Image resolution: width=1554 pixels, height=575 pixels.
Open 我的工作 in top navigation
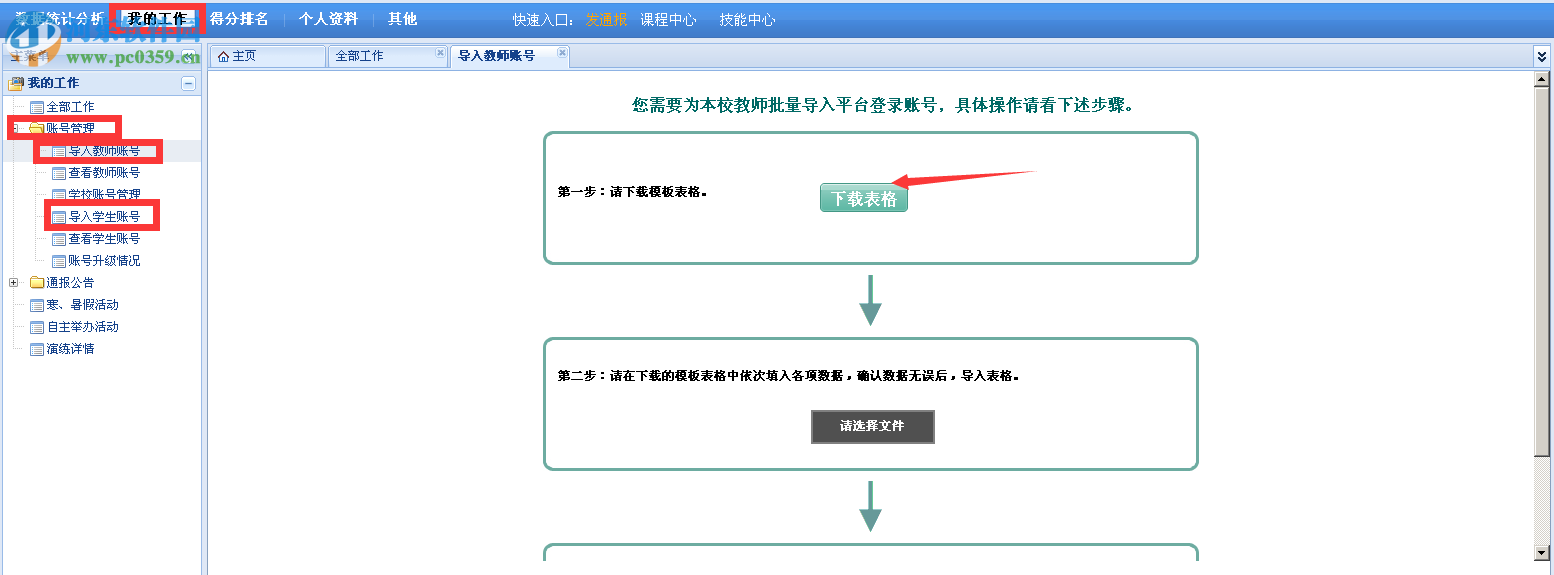(157, 19)
